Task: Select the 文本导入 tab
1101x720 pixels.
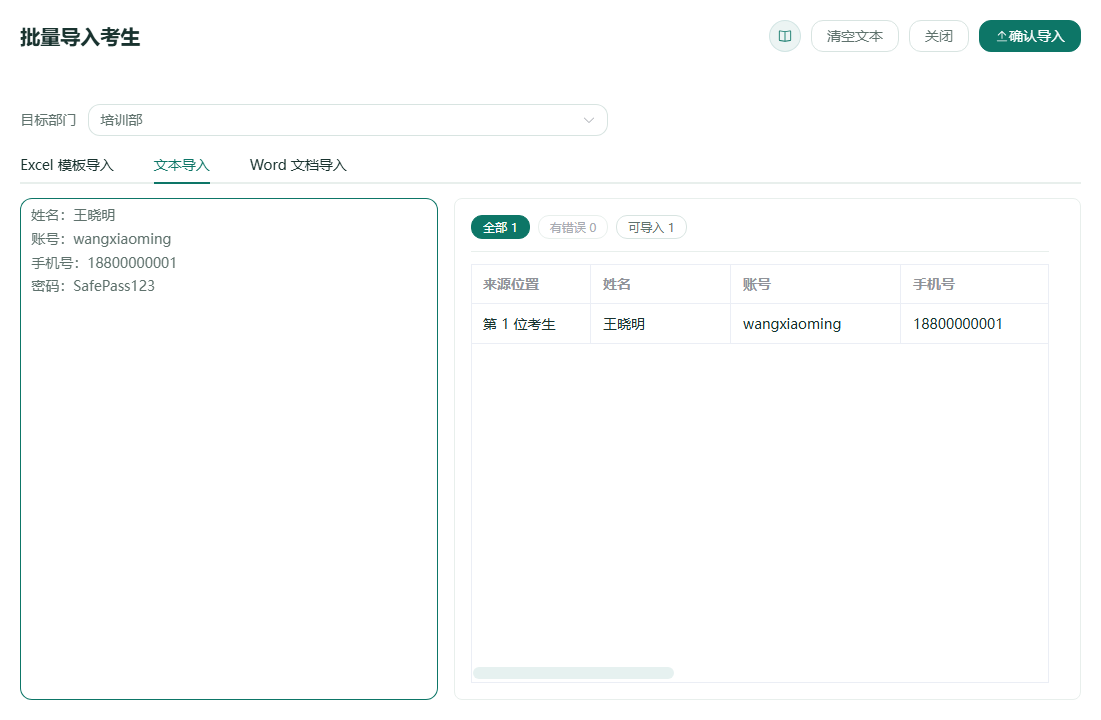Action: click(x=182, y=165)
